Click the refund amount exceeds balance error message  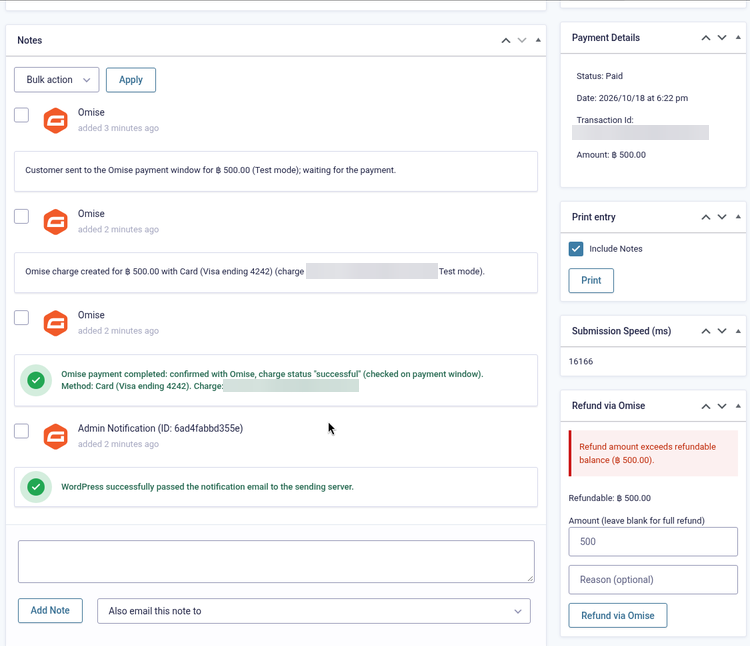click(653, 453)
